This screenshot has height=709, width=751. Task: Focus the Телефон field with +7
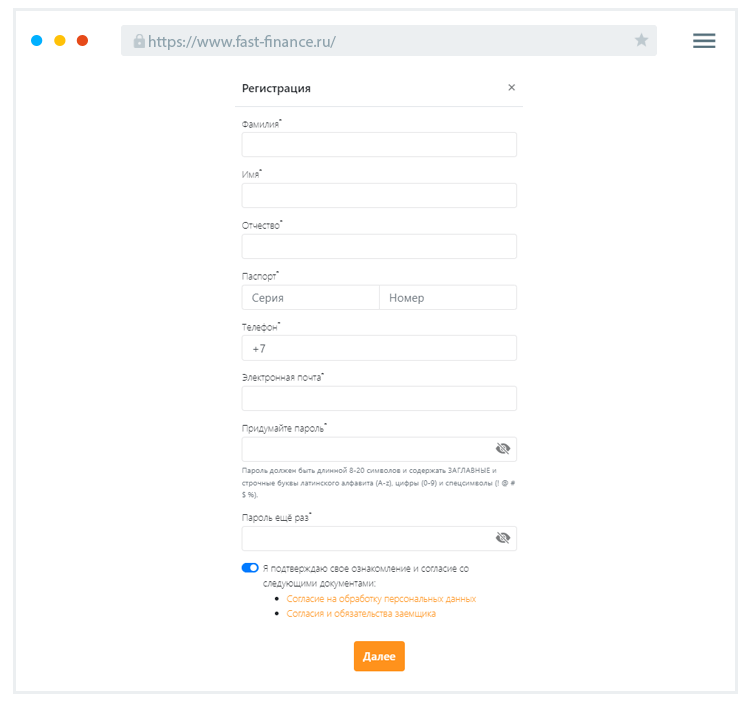(379, 348)
